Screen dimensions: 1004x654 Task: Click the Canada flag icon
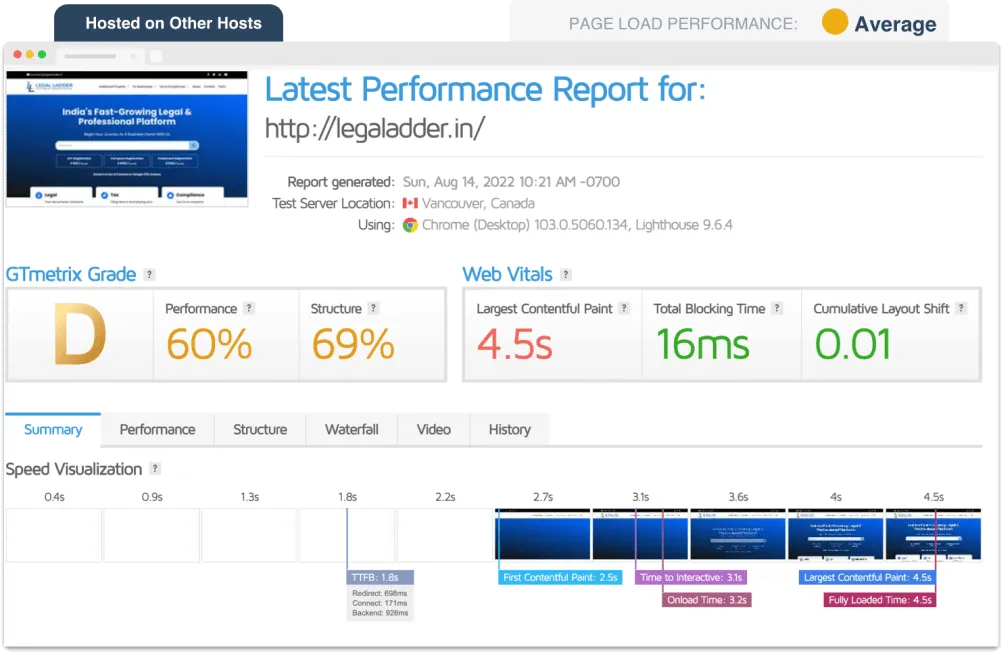coord(410,203)
